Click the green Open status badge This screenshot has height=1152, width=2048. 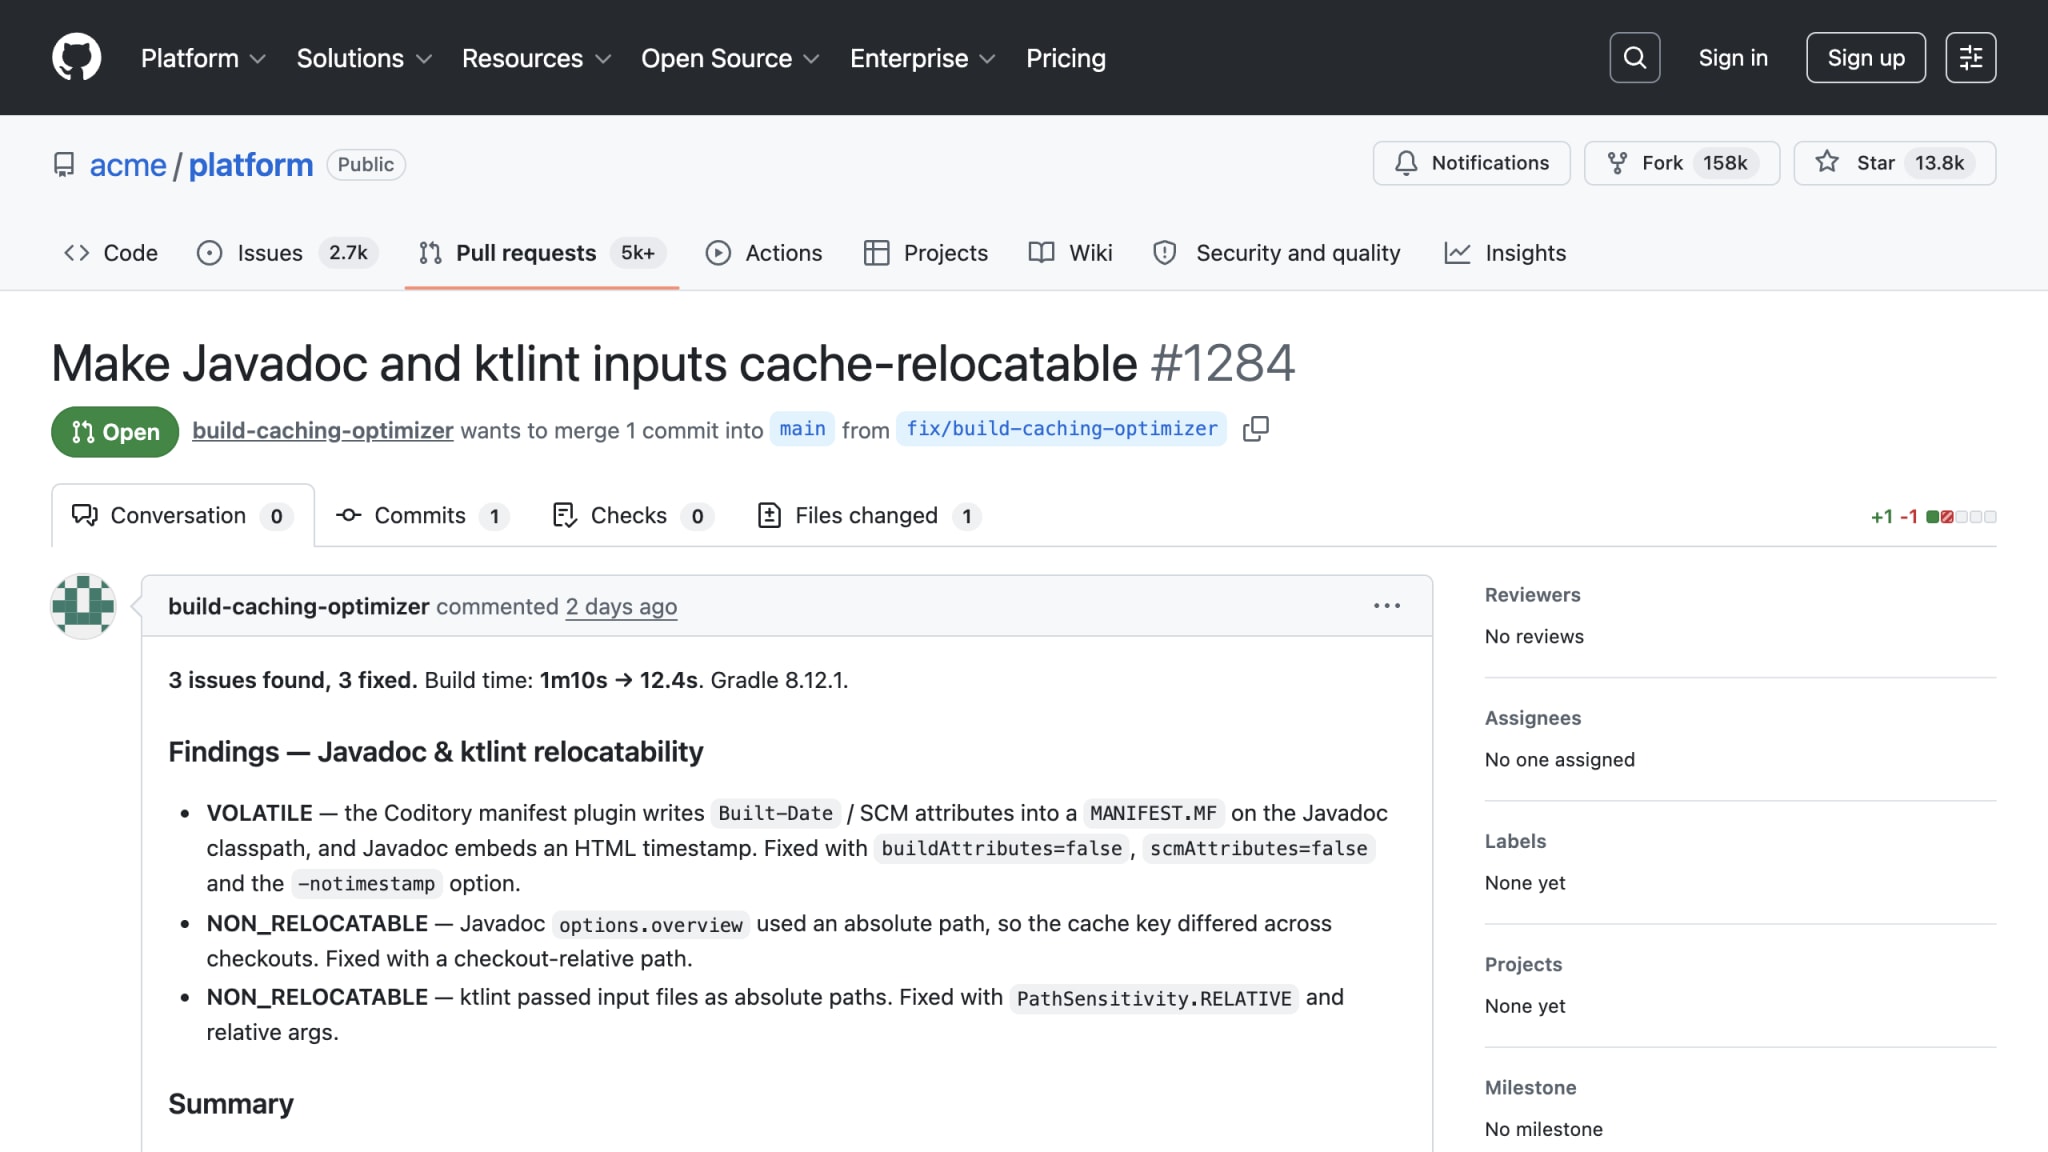click(x=115, y=432)
